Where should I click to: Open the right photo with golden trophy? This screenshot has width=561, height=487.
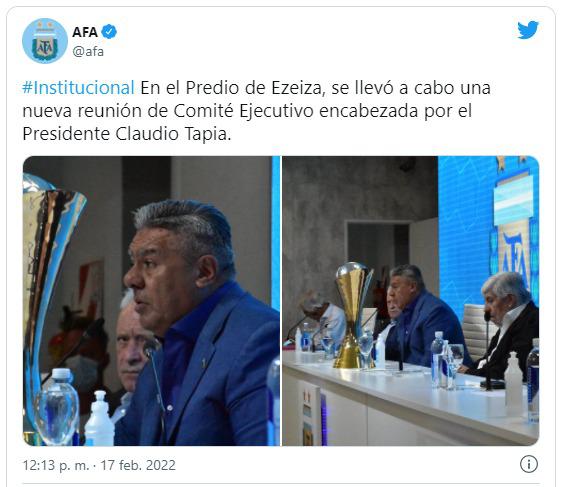[410, 301]
